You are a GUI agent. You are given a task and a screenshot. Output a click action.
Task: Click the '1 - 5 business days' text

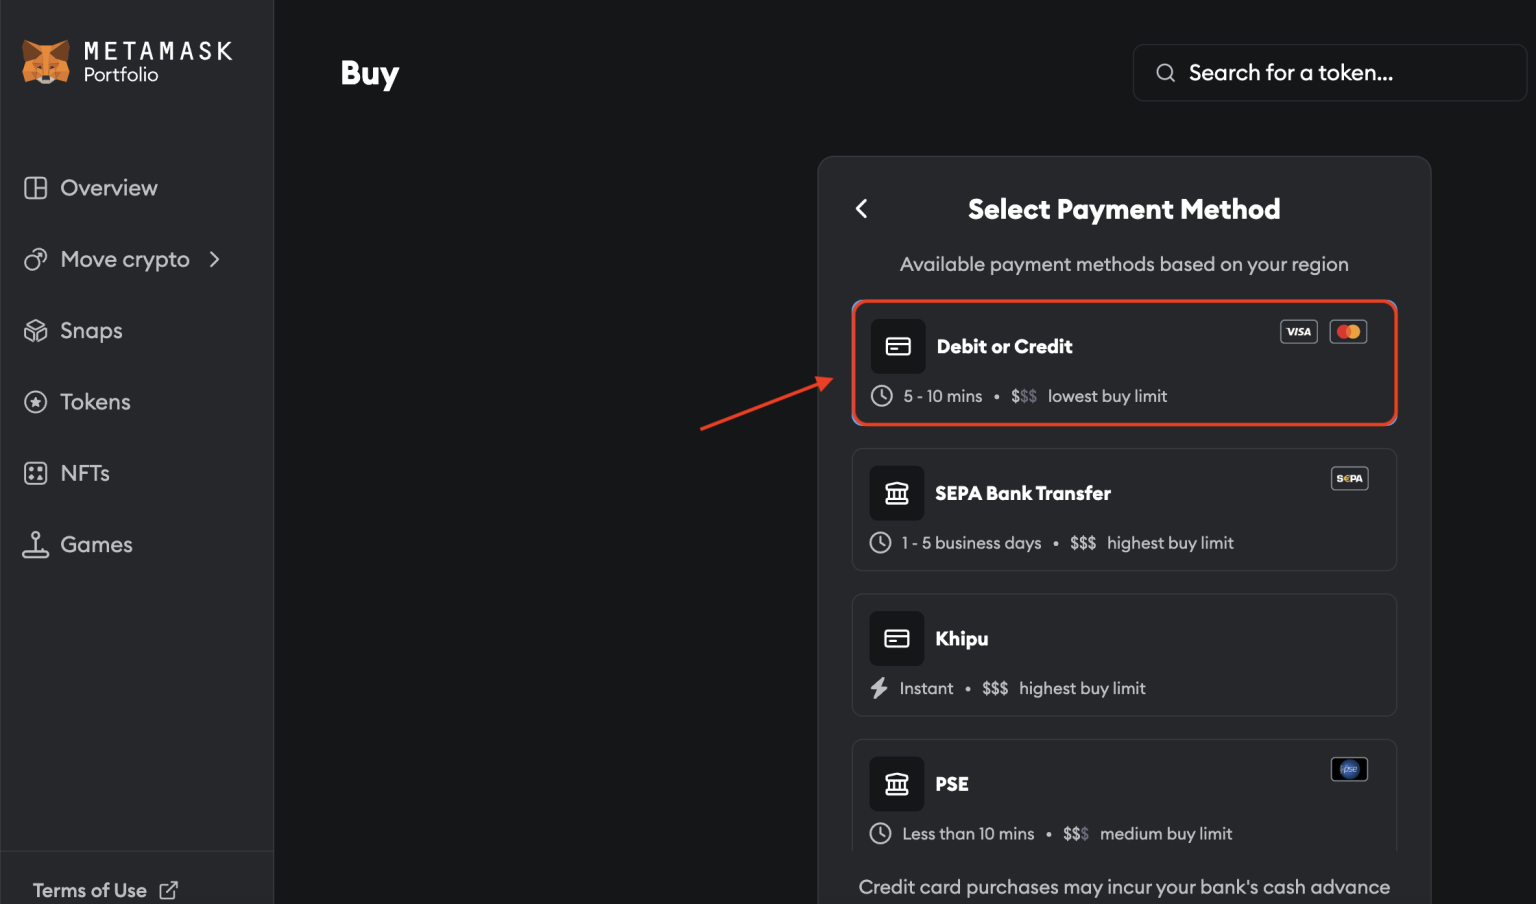971,543
